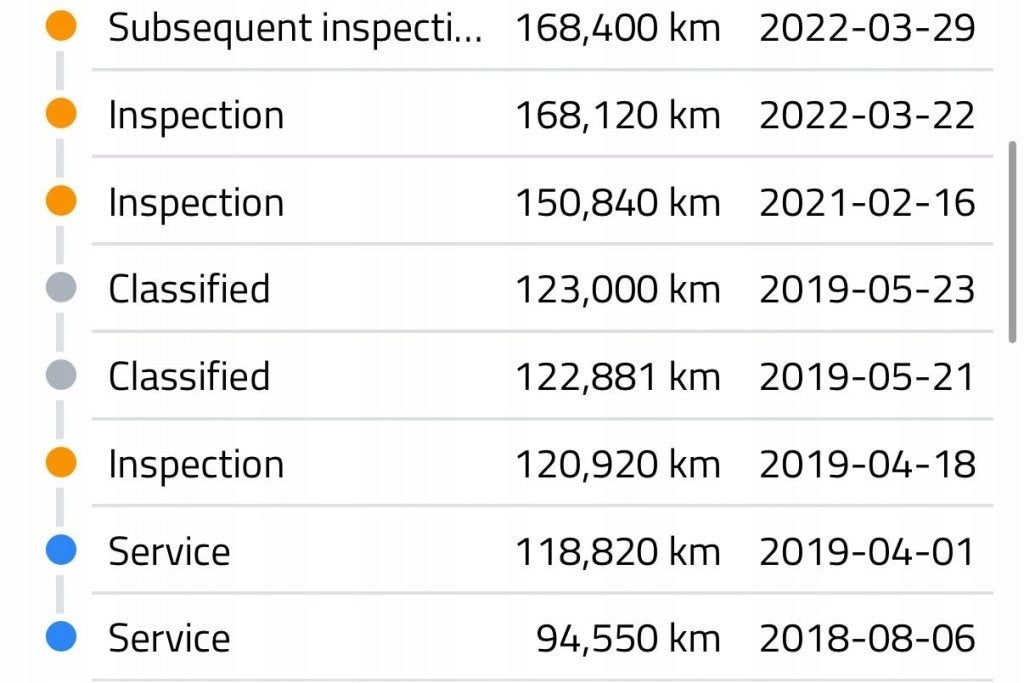Click blue dot for 94,550 km Service
1024x683 pixels.
(x=61, y=637)
